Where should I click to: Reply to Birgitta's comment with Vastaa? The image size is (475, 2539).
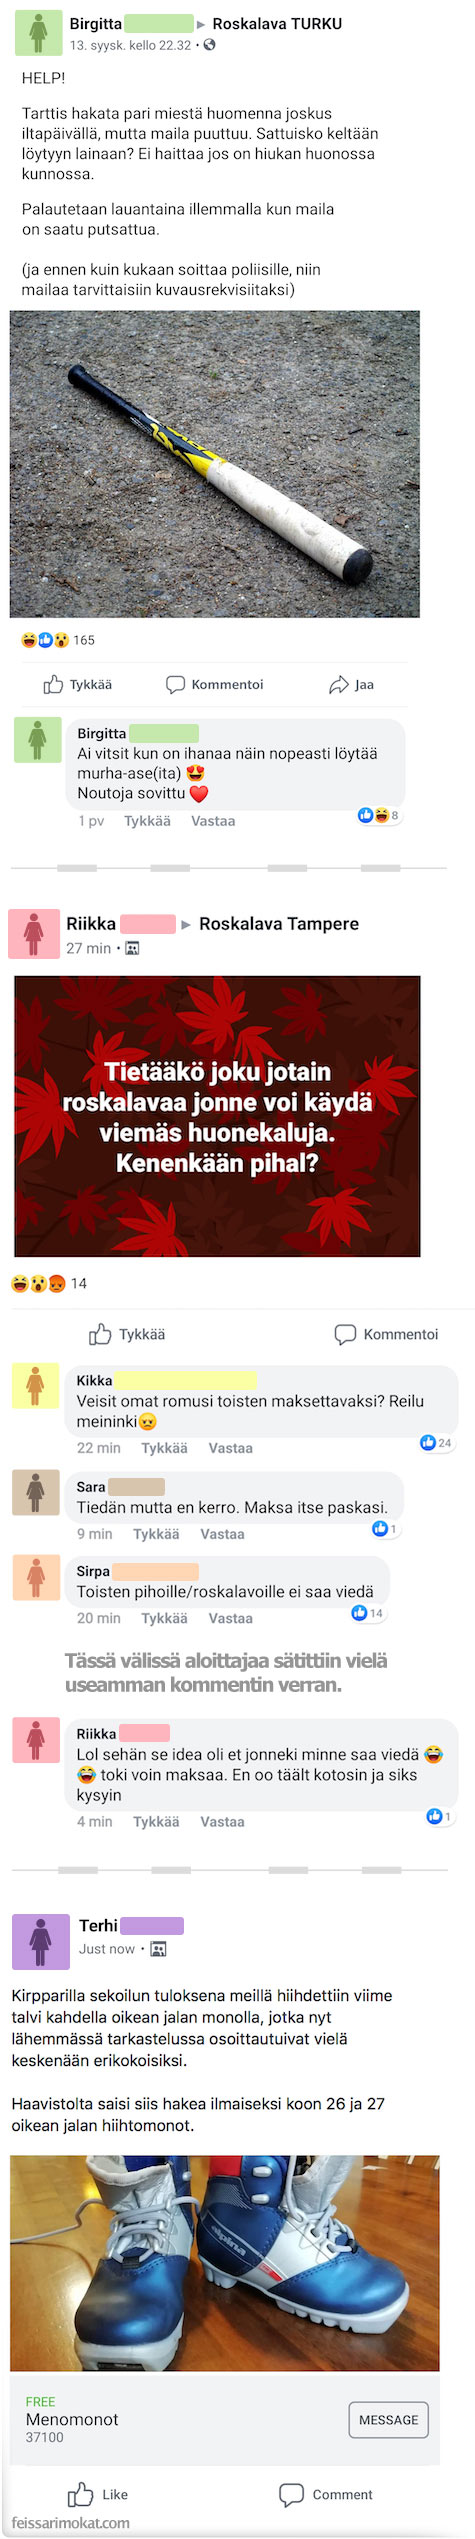[213, 821]
